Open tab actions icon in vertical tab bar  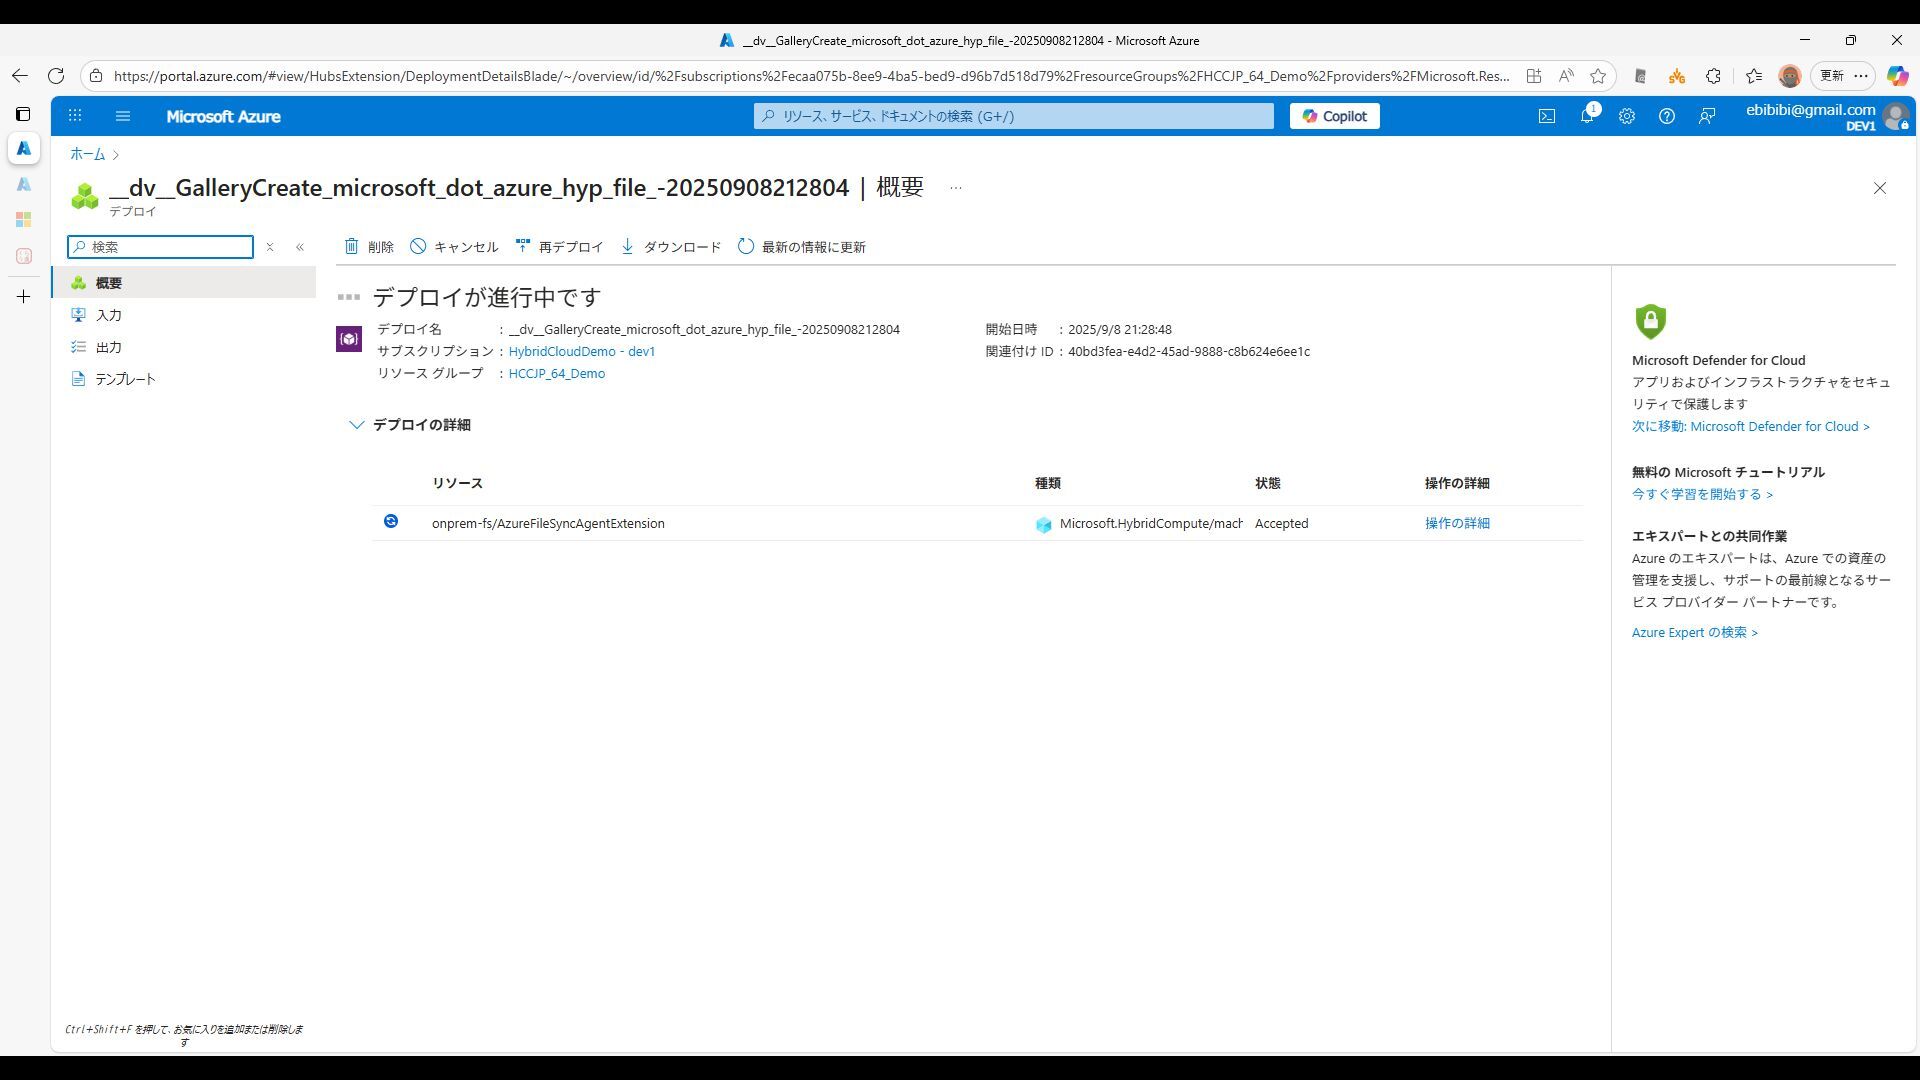click(x=24, y=114)
